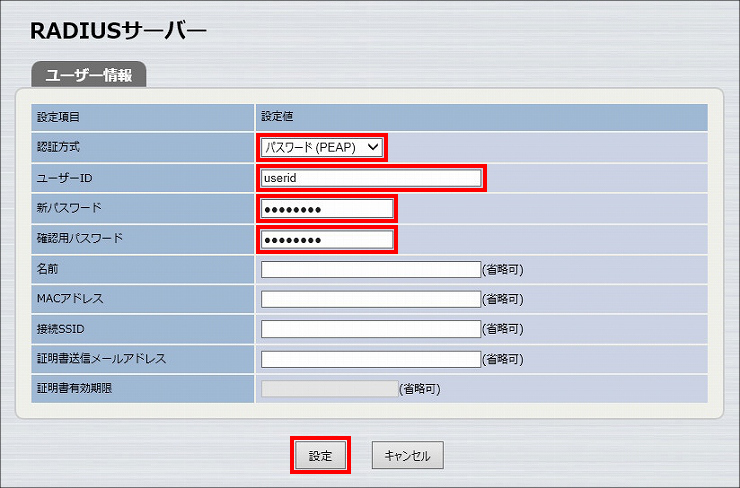
Task: Click the 新パスワード row label
Action: (x=69, y=208)
